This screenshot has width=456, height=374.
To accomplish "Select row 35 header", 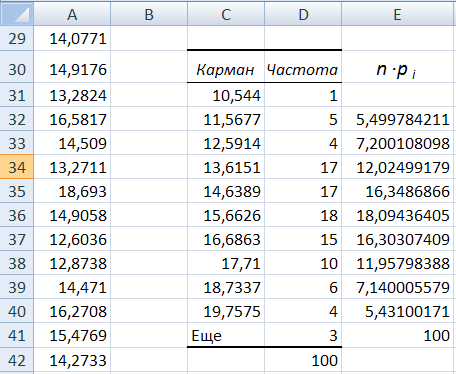I will (x=17, y=191).
